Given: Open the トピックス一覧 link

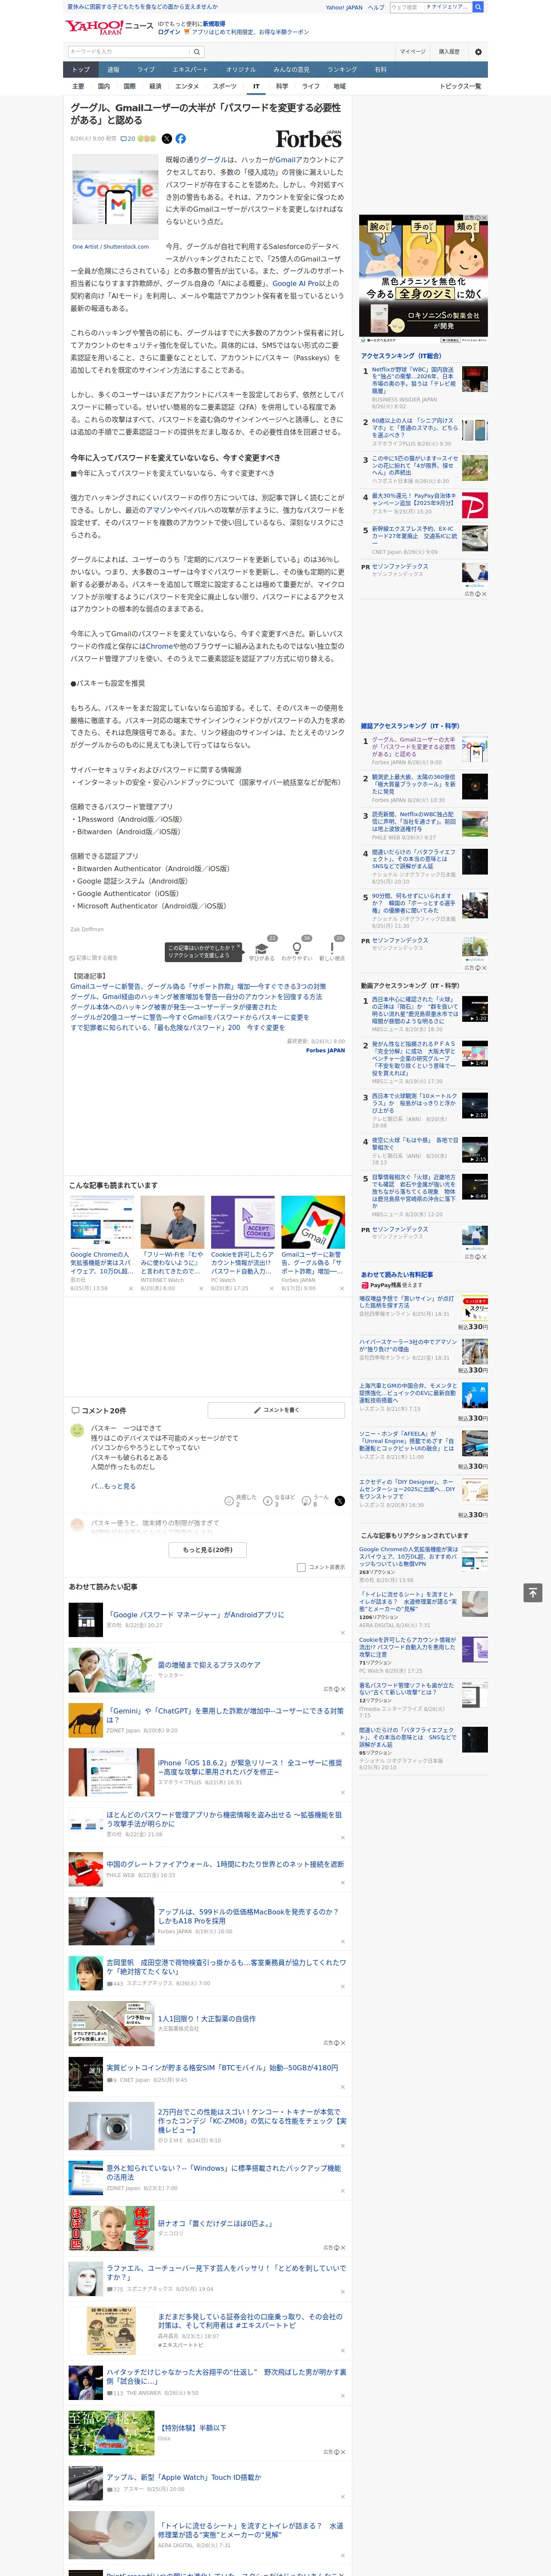Looking at the screenshot, I should coord(460,86).
